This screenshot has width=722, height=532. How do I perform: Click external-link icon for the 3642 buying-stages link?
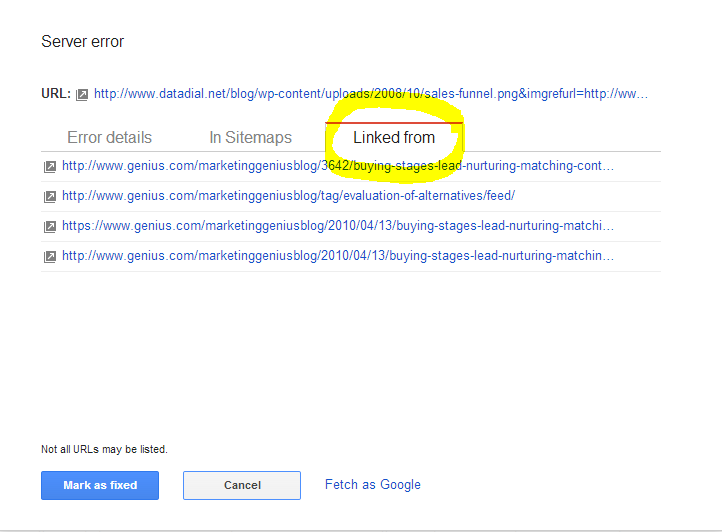tap(50, 166)
